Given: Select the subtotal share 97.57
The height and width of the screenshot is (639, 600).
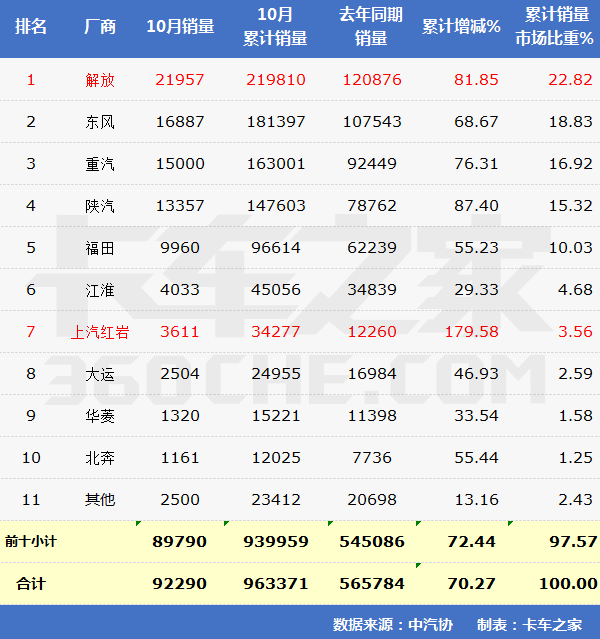Looking at the screenshot, I should (x=573, y=542).
